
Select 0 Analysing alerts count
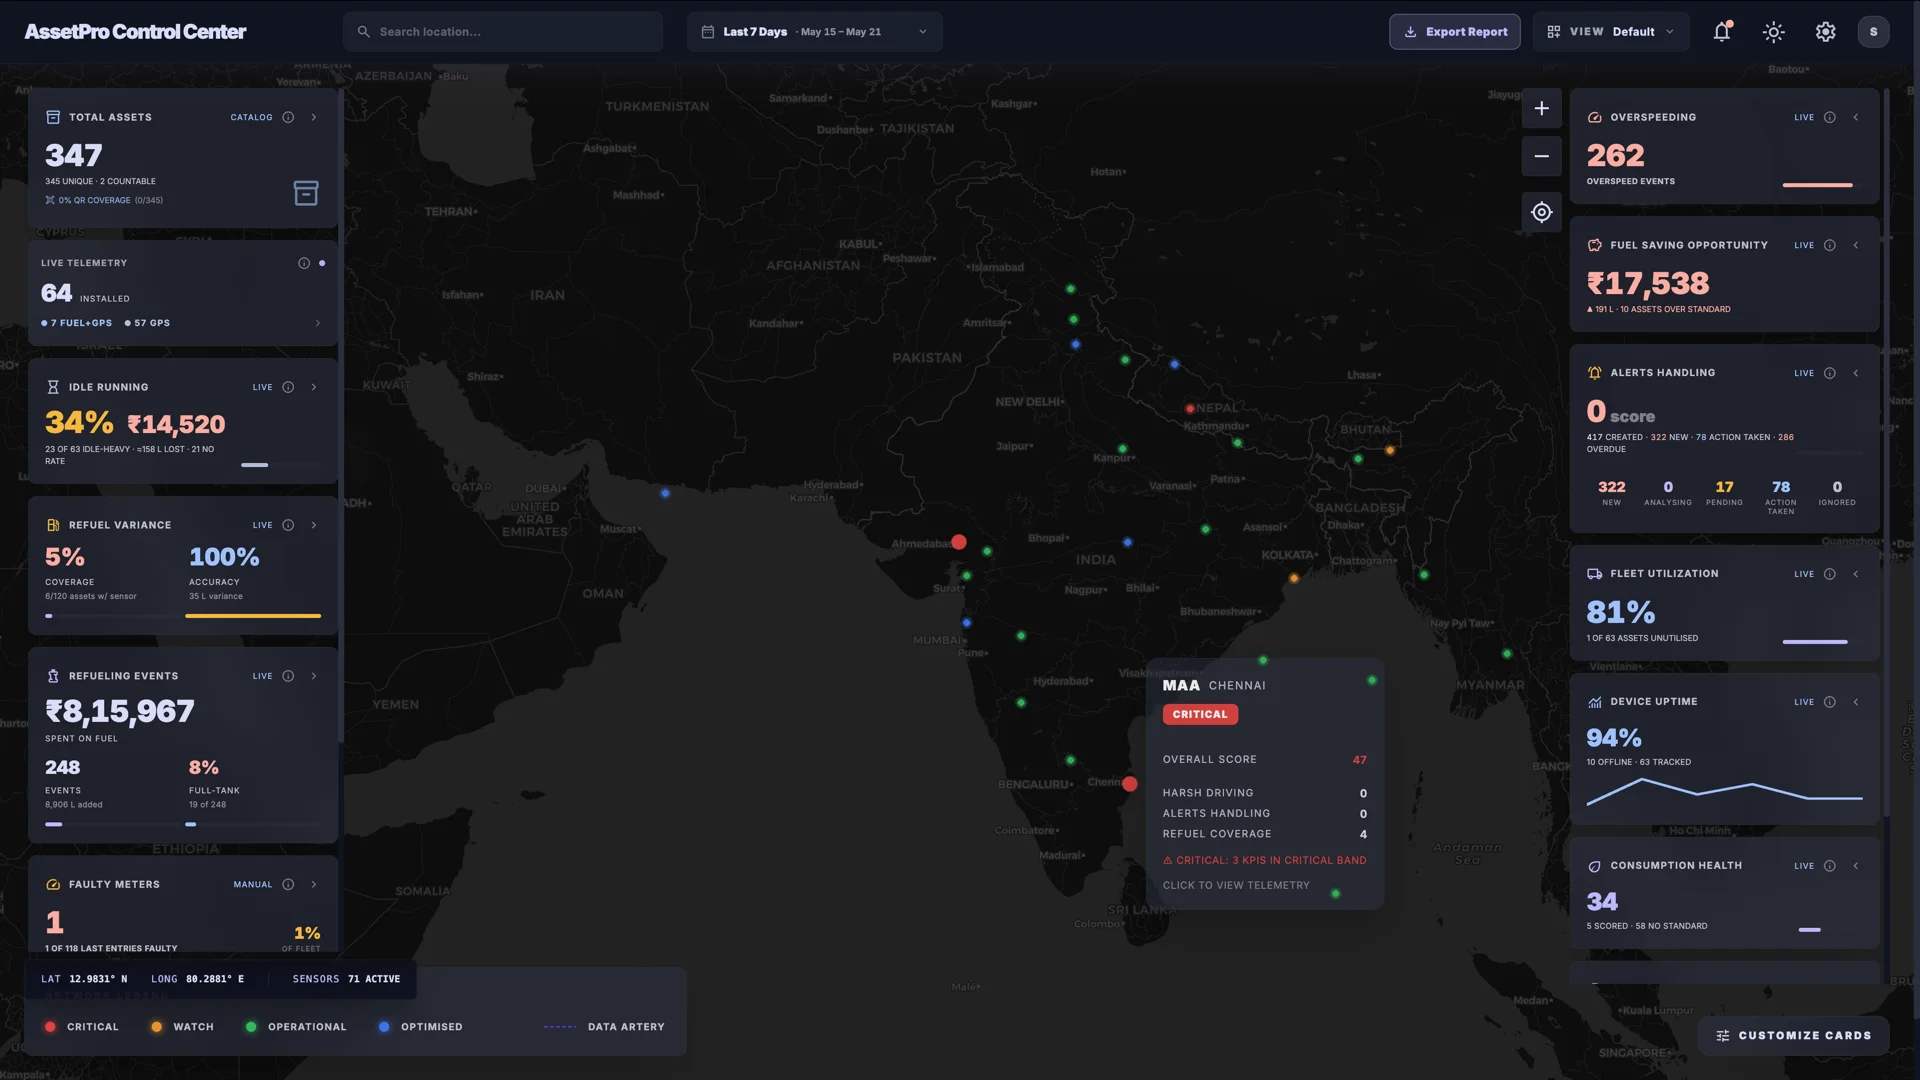click(x=1668, y=493)
